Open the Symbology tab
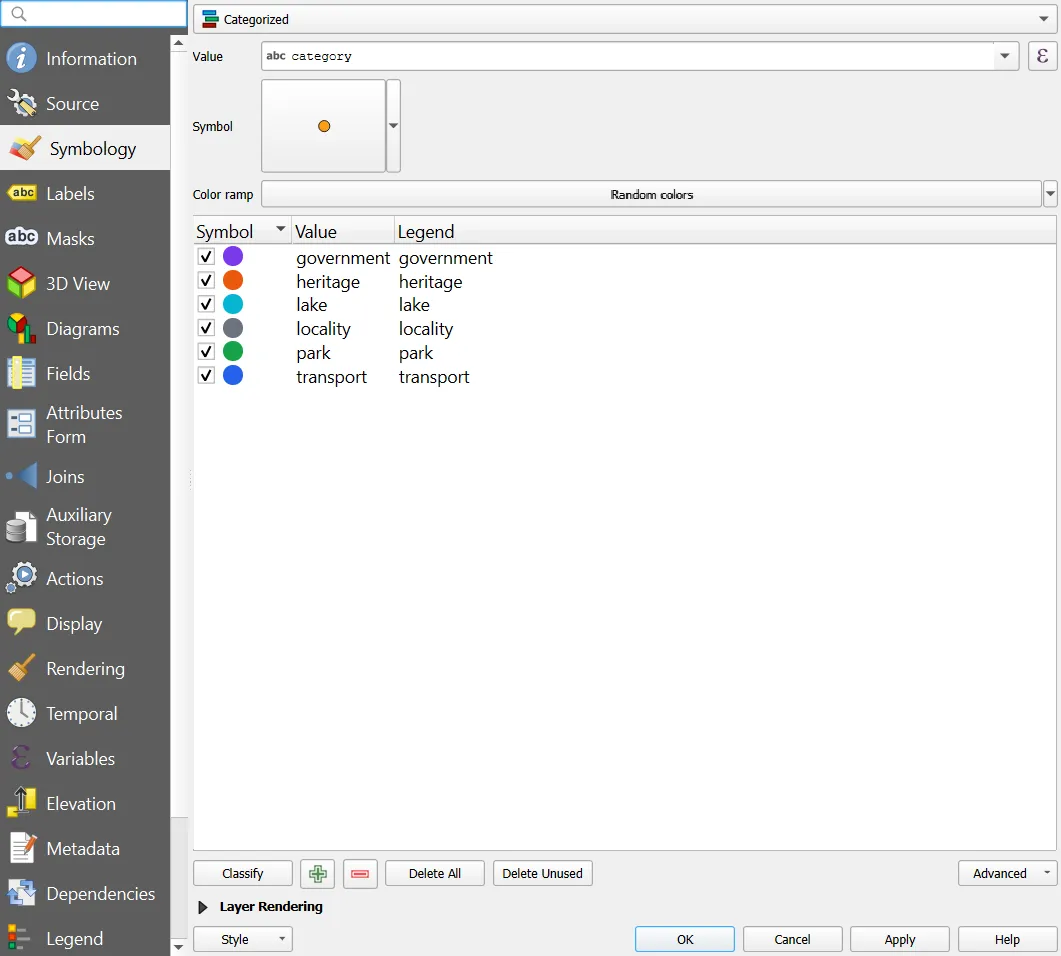This screenshot has height=956, width=1061. [x=85, y=148]
